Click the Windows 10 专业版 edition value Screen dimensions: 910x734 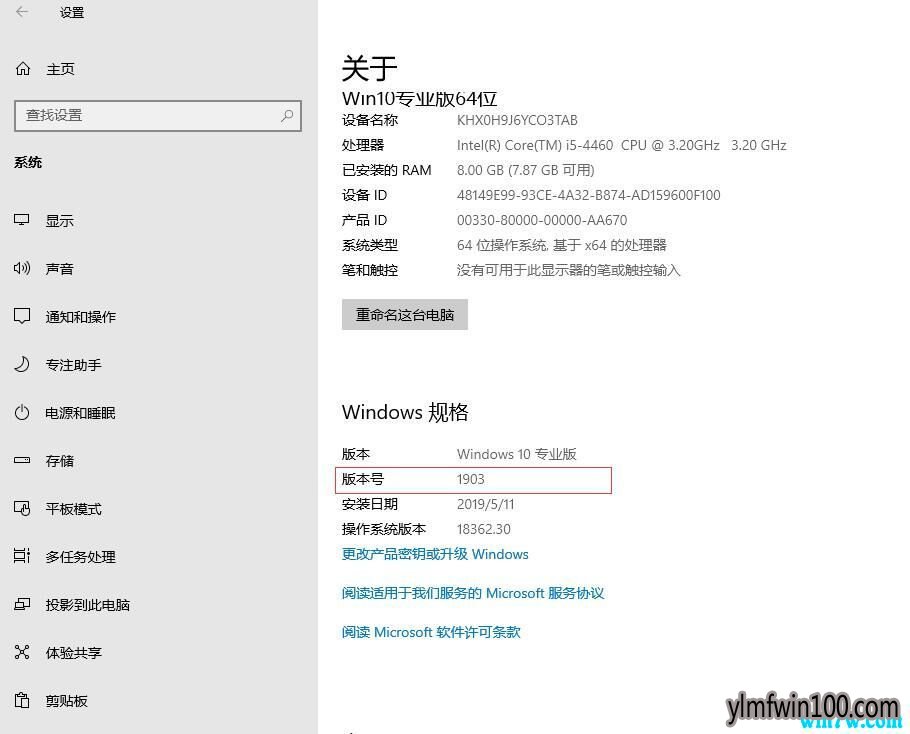tap(517, 454)
